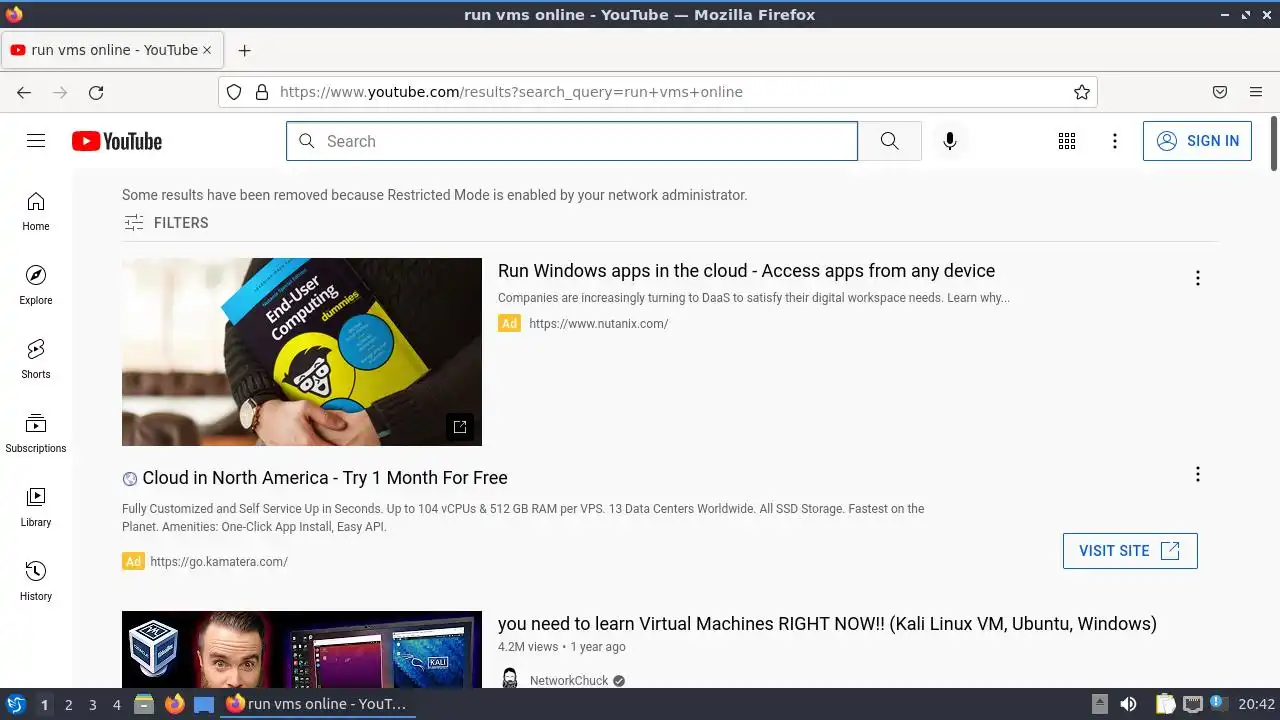This screenshot has width=1280, height=720.
Task: Click the Firefox URL address bar
Action: click(657, 92)
